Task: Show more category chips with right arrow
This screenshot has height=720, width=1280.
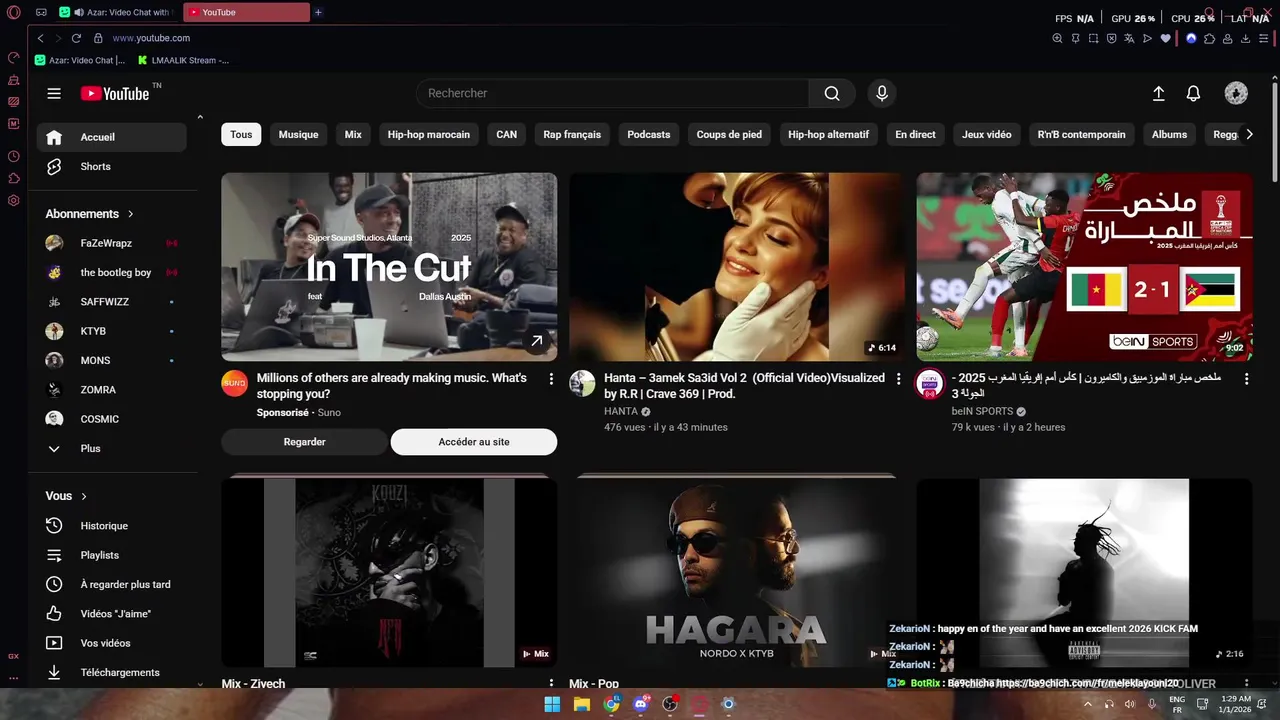Action: click(1248, 134)
